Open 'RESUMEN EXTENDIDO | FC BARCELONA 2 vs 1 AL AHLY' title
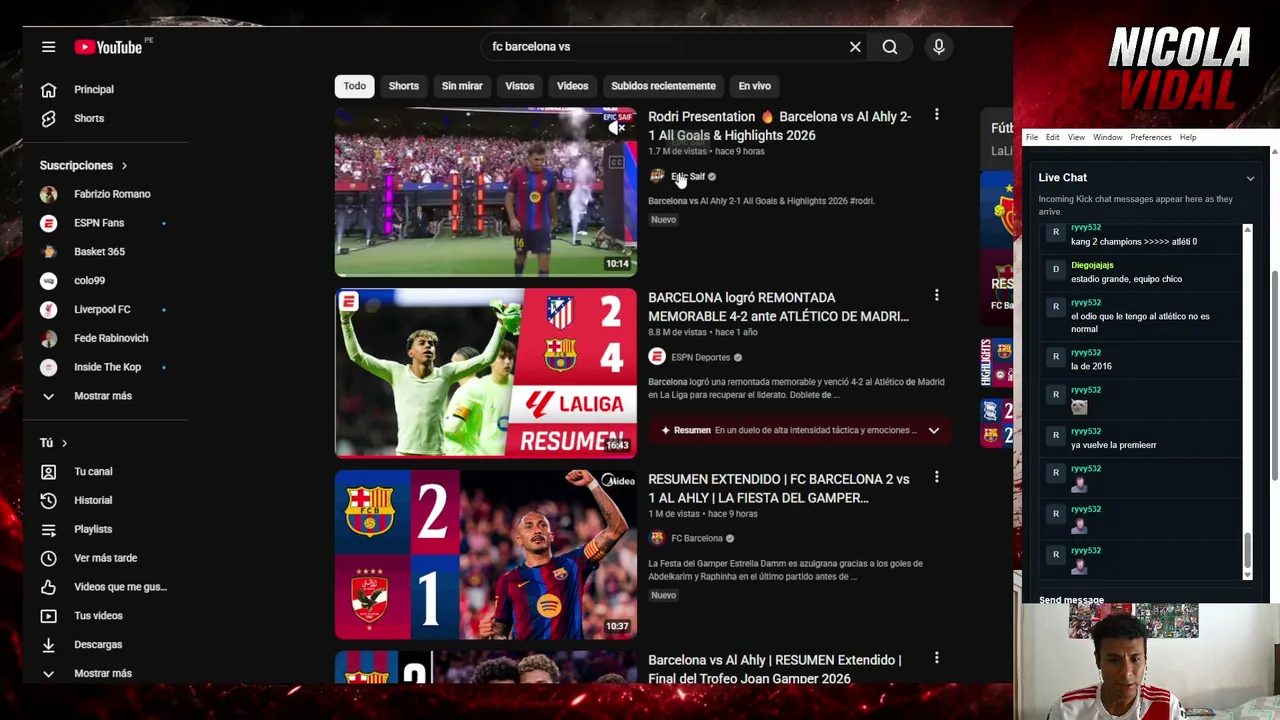Viewport: 1280px width, 720px height. [x=779, y=488]
